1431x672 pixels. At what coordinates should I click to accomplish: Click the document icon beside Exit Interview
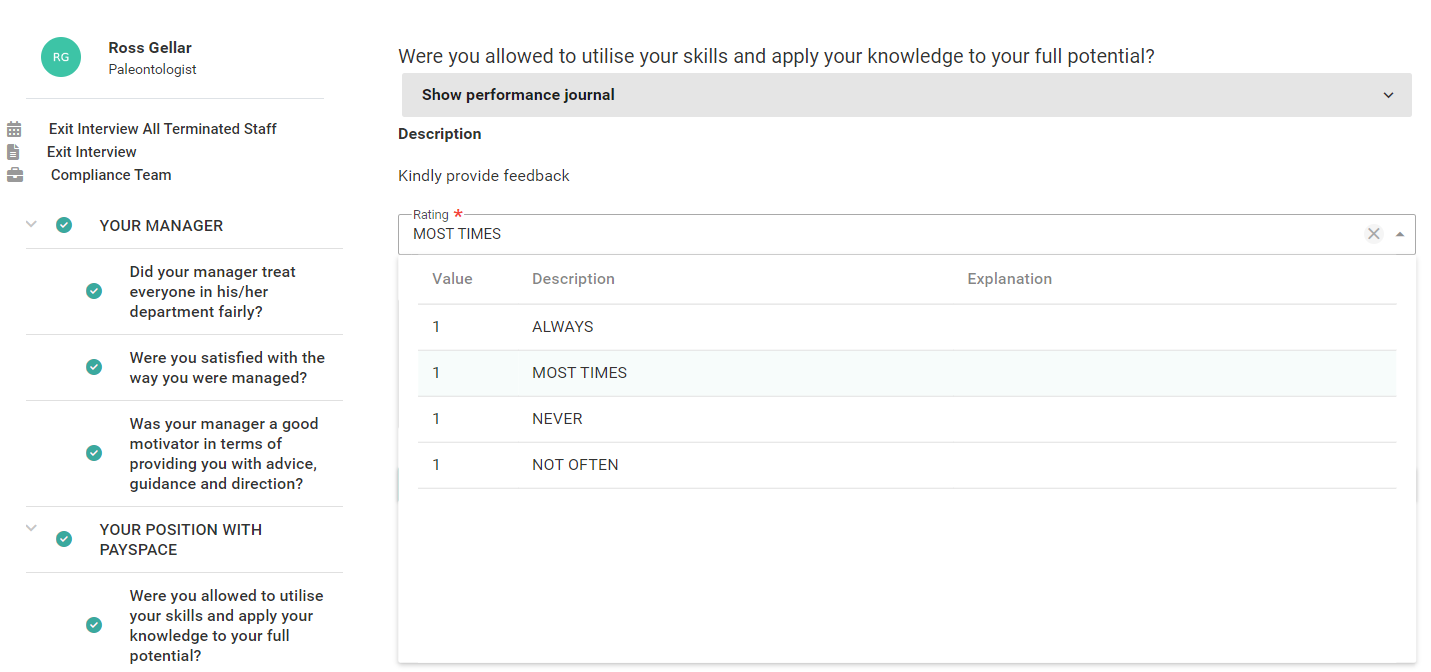click(13, 152)
